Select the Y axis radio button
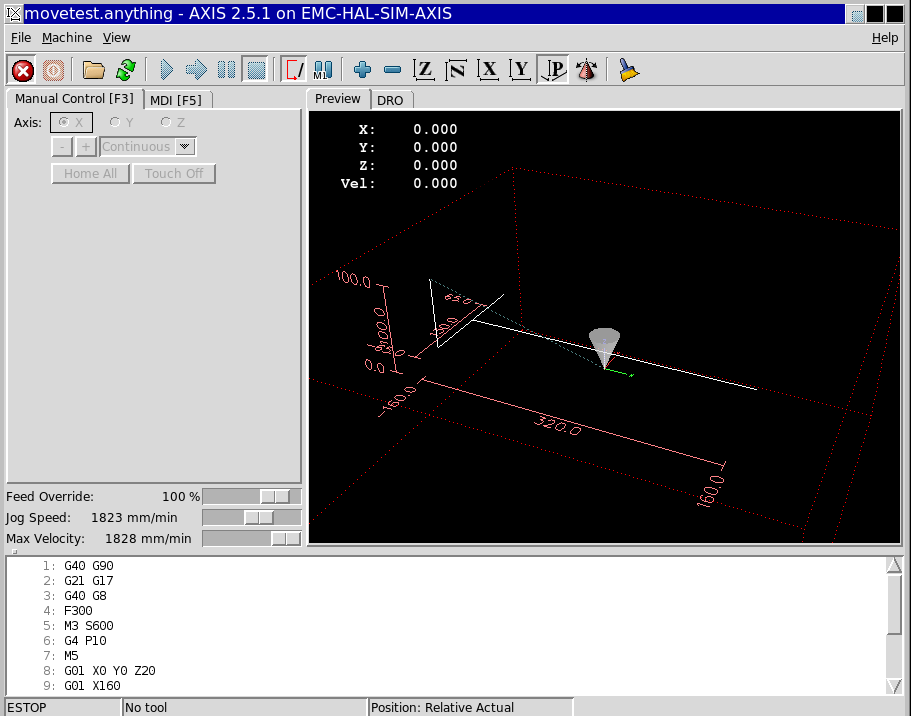Viewport: 911px width, 716px height. tap(121, 123)
